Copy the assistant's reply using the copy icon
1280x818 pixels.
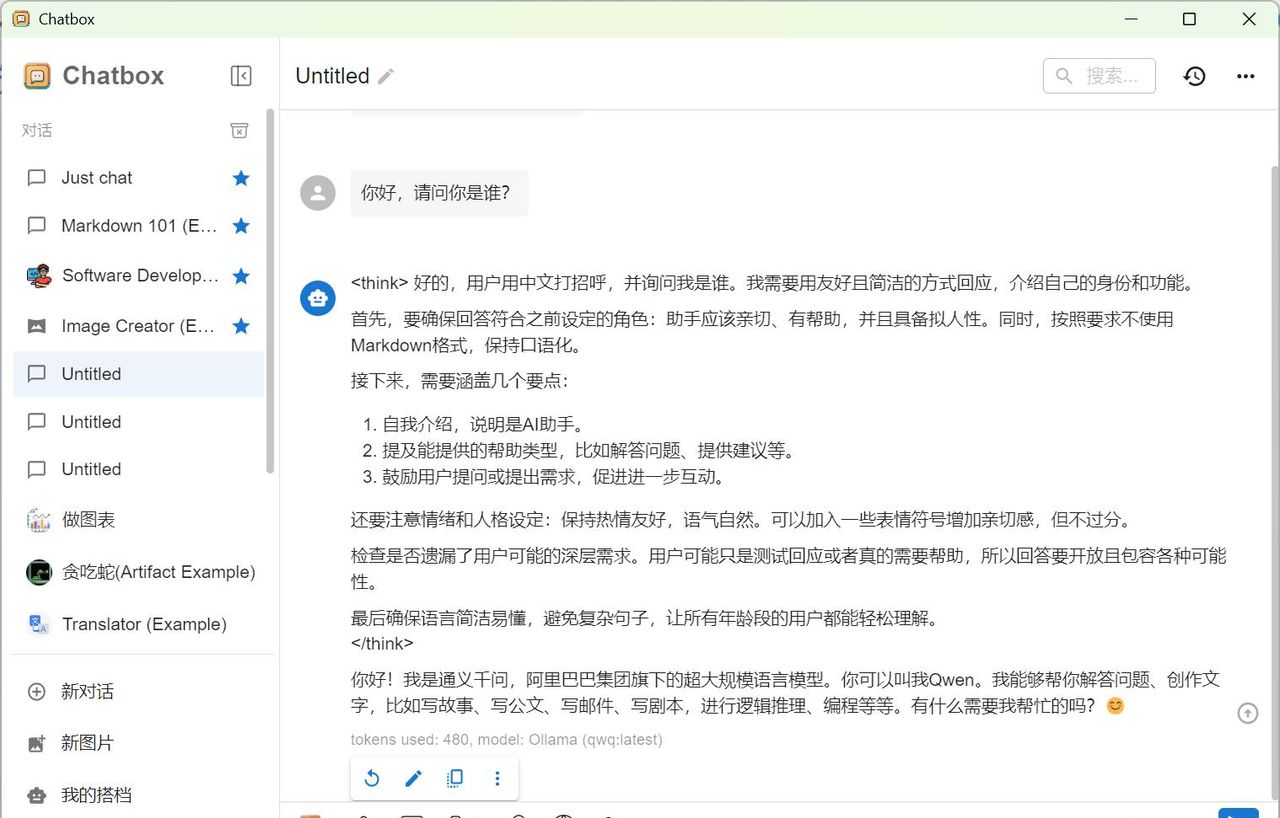click(455, 778)
